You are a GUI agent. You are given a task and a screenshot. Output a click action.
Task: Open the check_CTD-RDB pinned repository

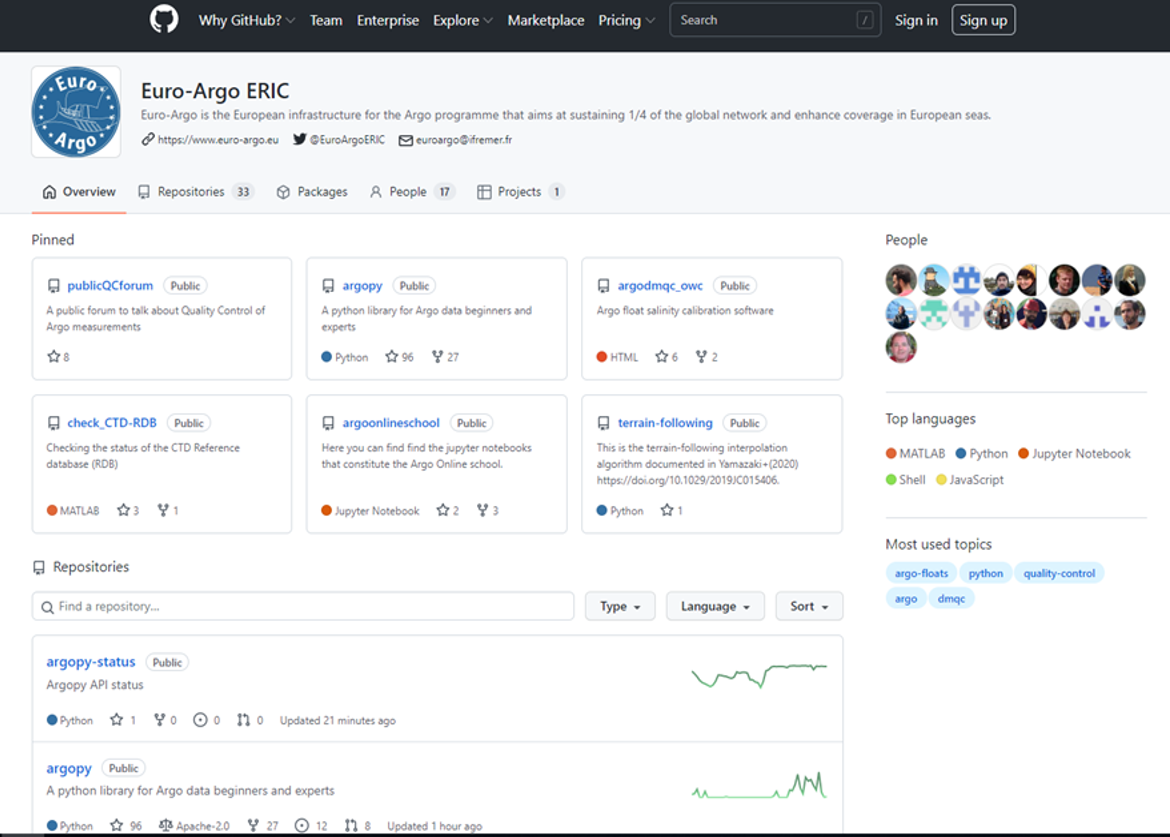click(x=112, y=423)
